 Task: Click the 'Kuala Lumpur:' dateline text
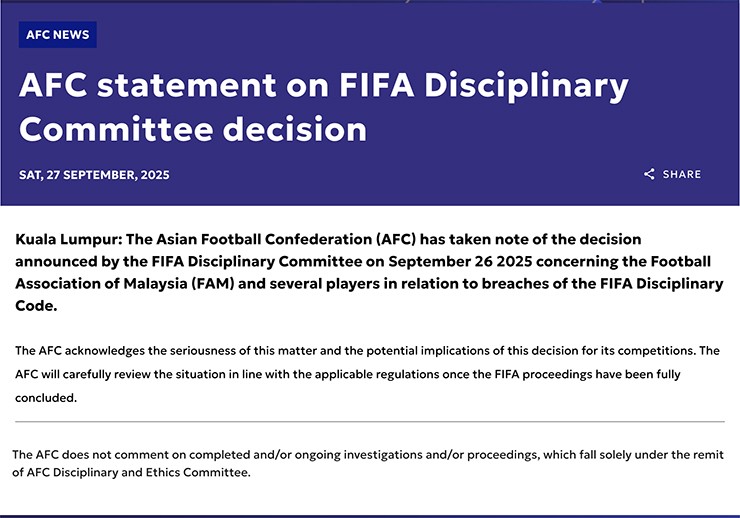click(x=69, y=240)
